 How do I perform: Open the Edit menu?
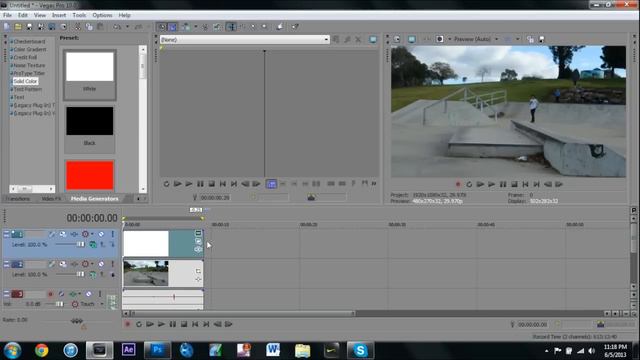tap(23, 15)
